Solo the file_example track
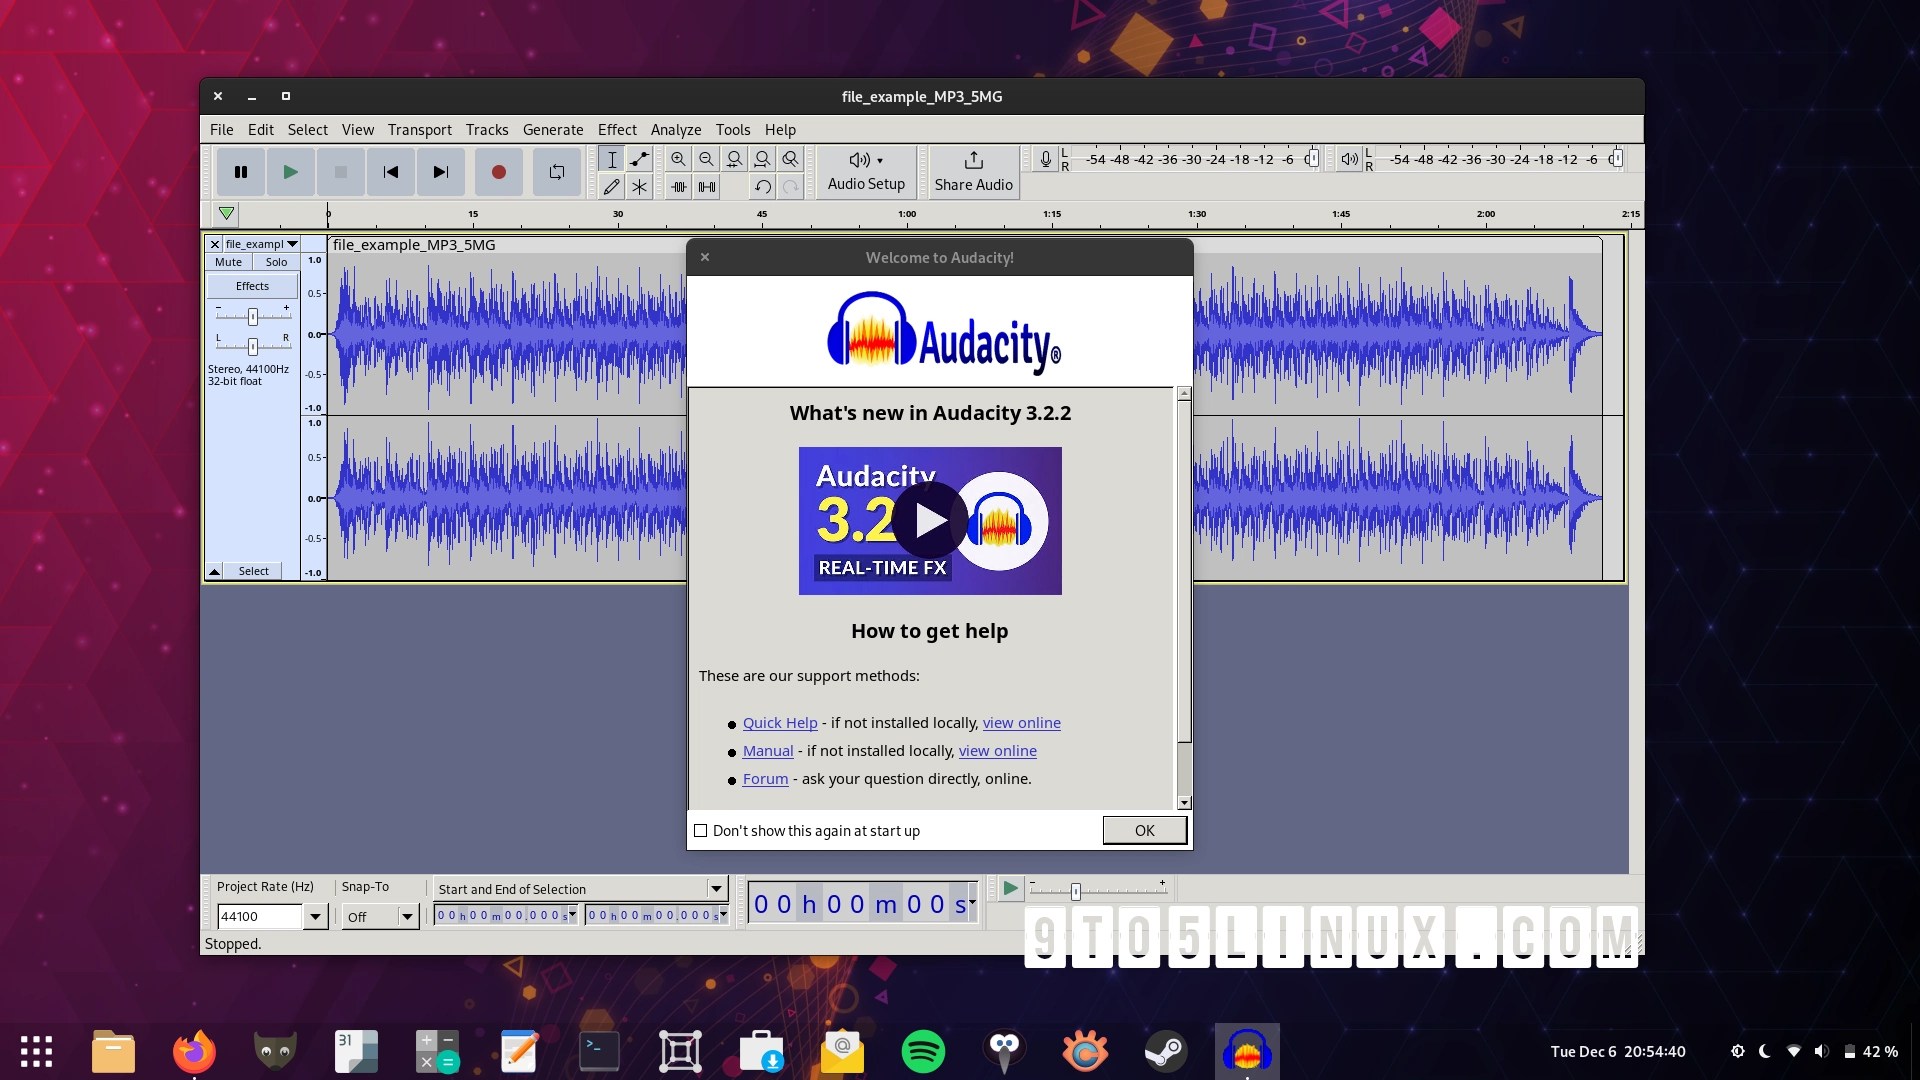This screenshot has width=1920, height=1080. click(276, 262)
